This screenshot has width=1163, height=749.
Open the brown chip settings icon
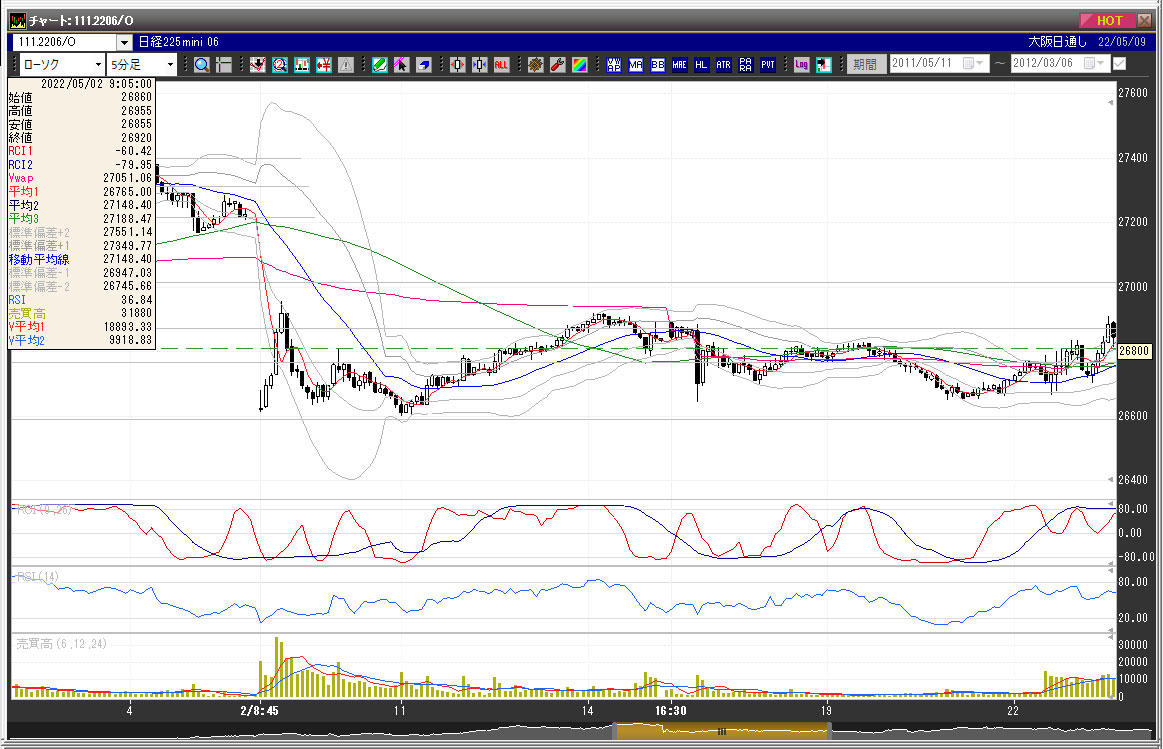[536, 65]
